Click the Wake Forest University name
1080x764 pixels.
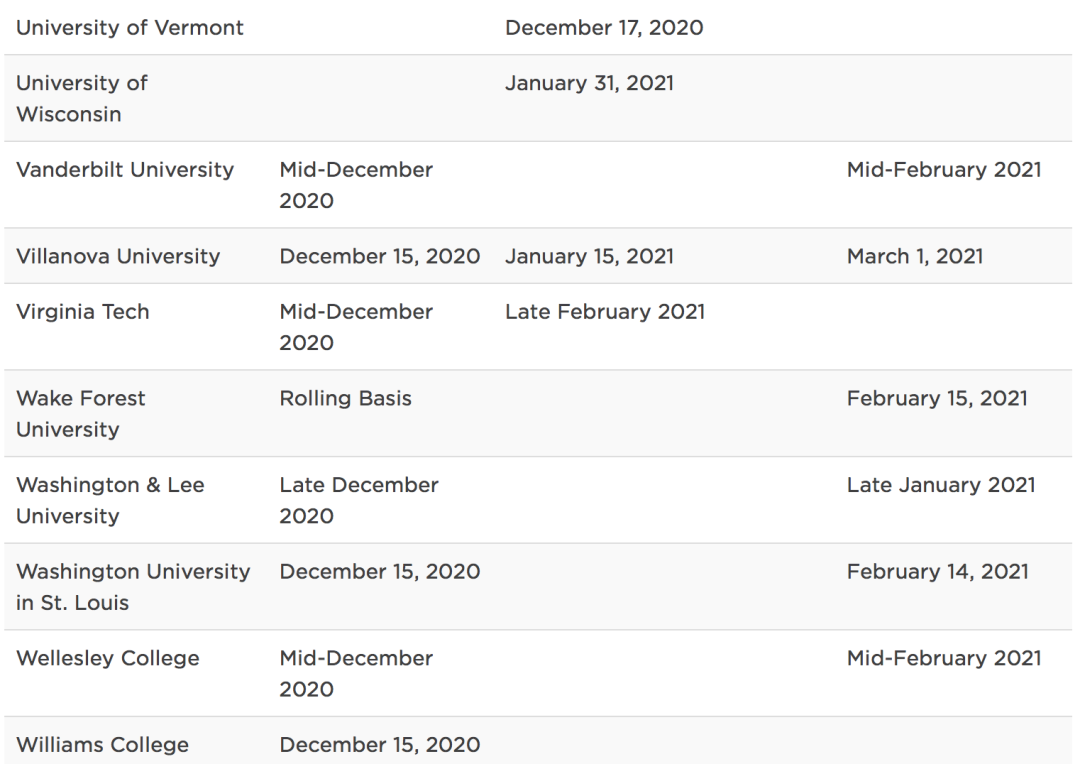81,413
